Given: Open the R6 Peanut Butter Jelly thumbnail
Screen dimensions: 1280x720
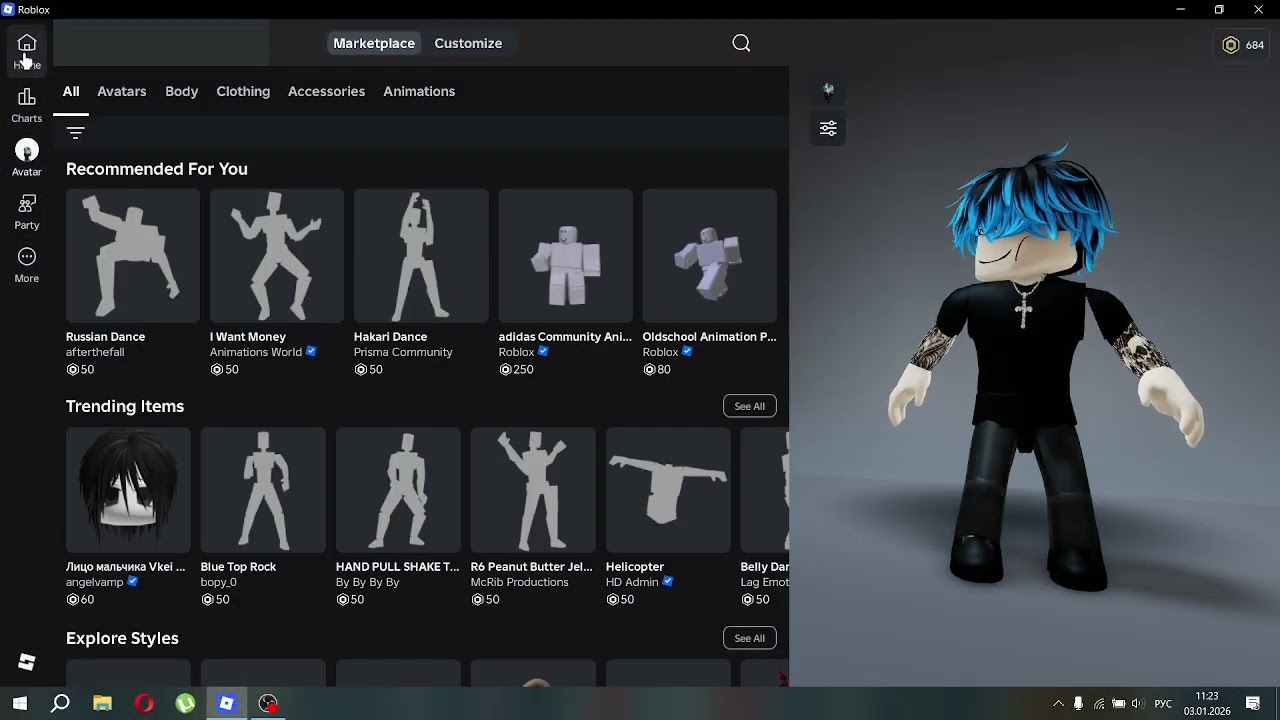Looking at the screenshot, I should click(x=533, y=490).
